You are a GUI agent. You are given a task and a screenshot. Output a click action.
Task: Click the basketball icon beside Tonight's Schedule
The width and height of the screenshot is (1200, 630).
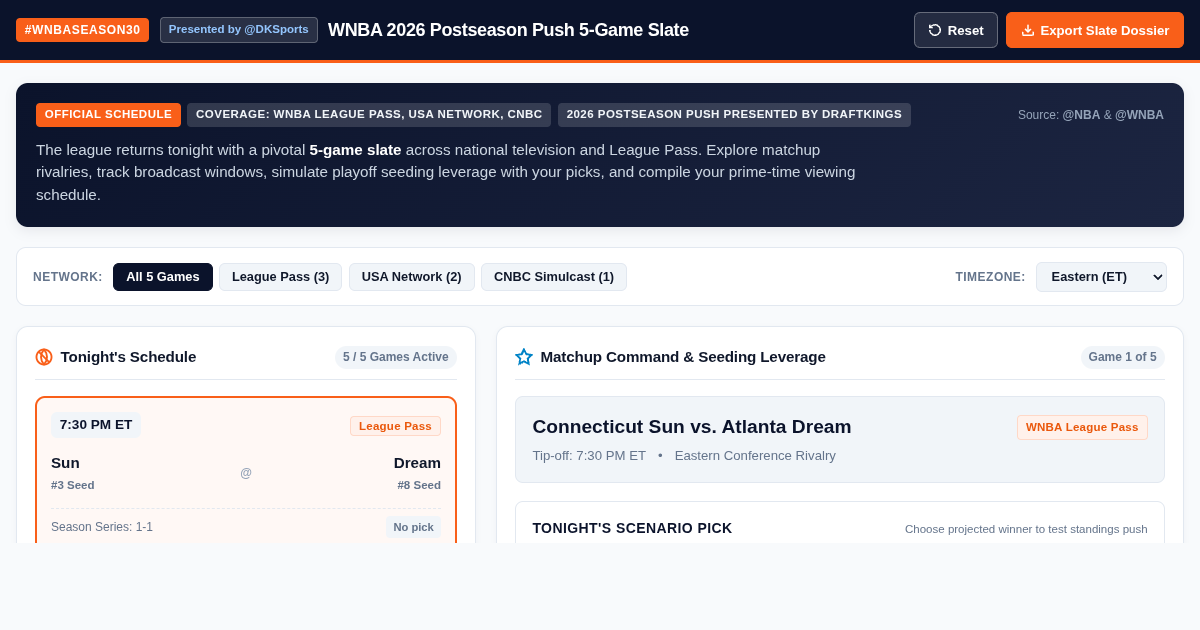[44, 357]
